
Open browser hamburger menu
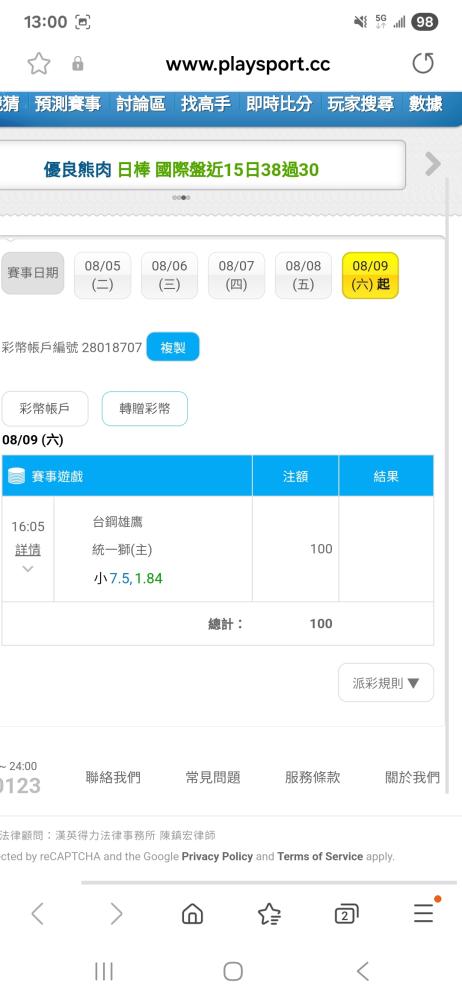click(424, 913)
